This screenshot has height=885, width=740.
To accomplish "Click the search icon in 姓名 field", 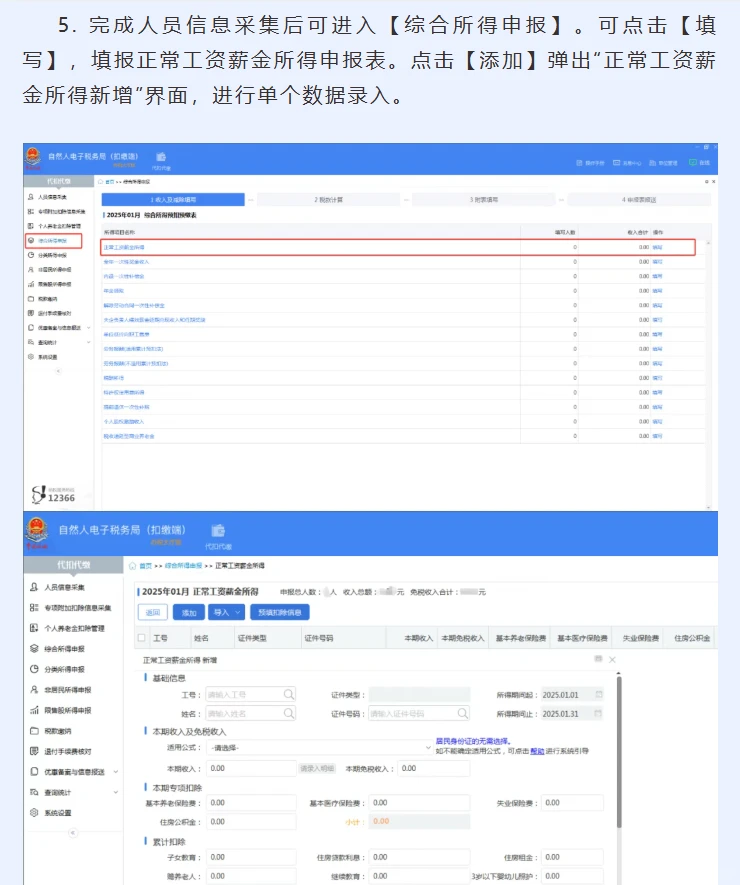I will [x=288, y=713].
